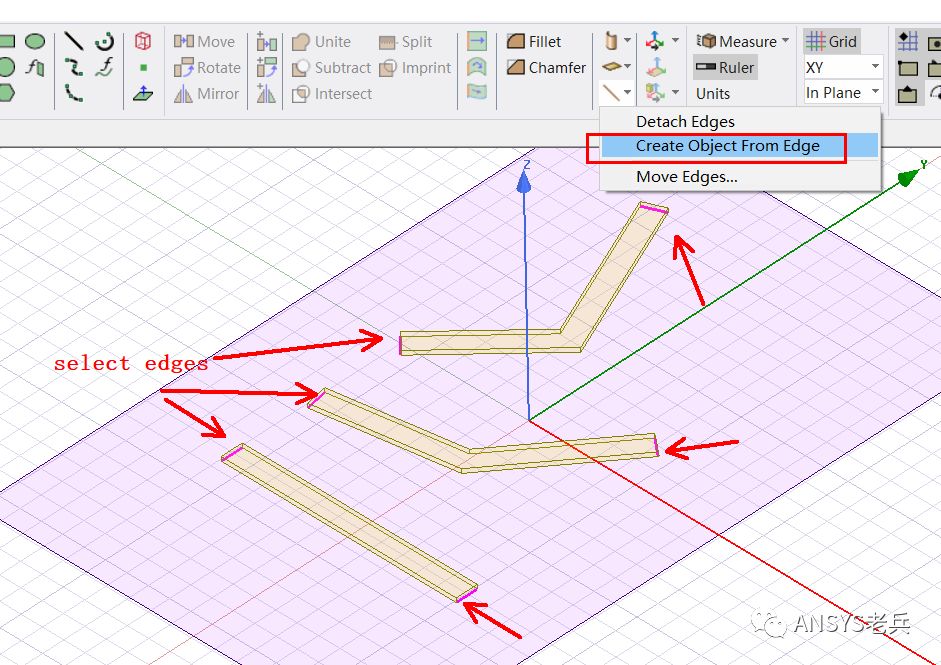Click the edge-selection line icon
The width and height of the screenshot is (941, 665).
pyautogui.click(x=611, y=92)
